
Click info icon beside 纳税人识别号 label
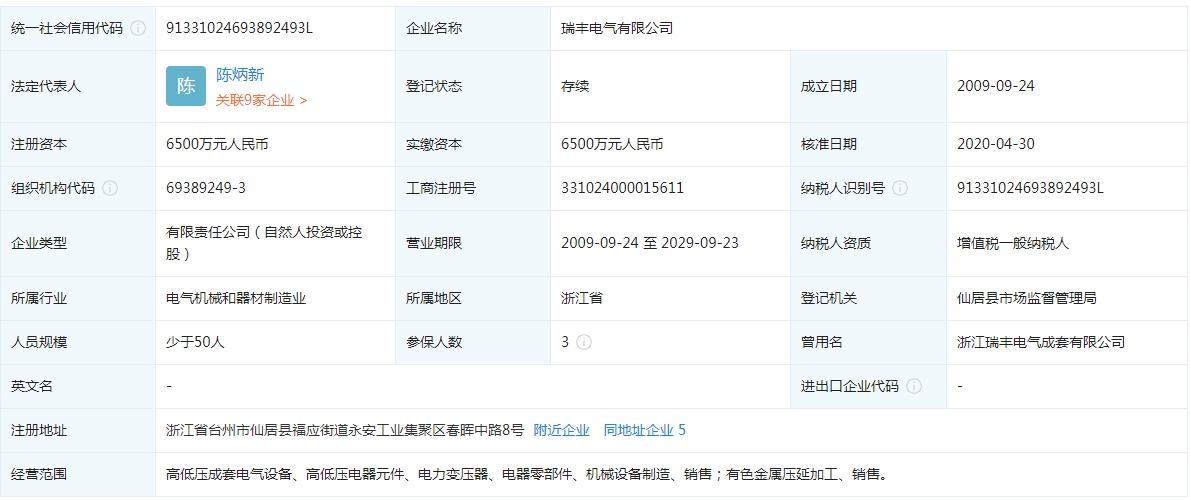(900, 188)
